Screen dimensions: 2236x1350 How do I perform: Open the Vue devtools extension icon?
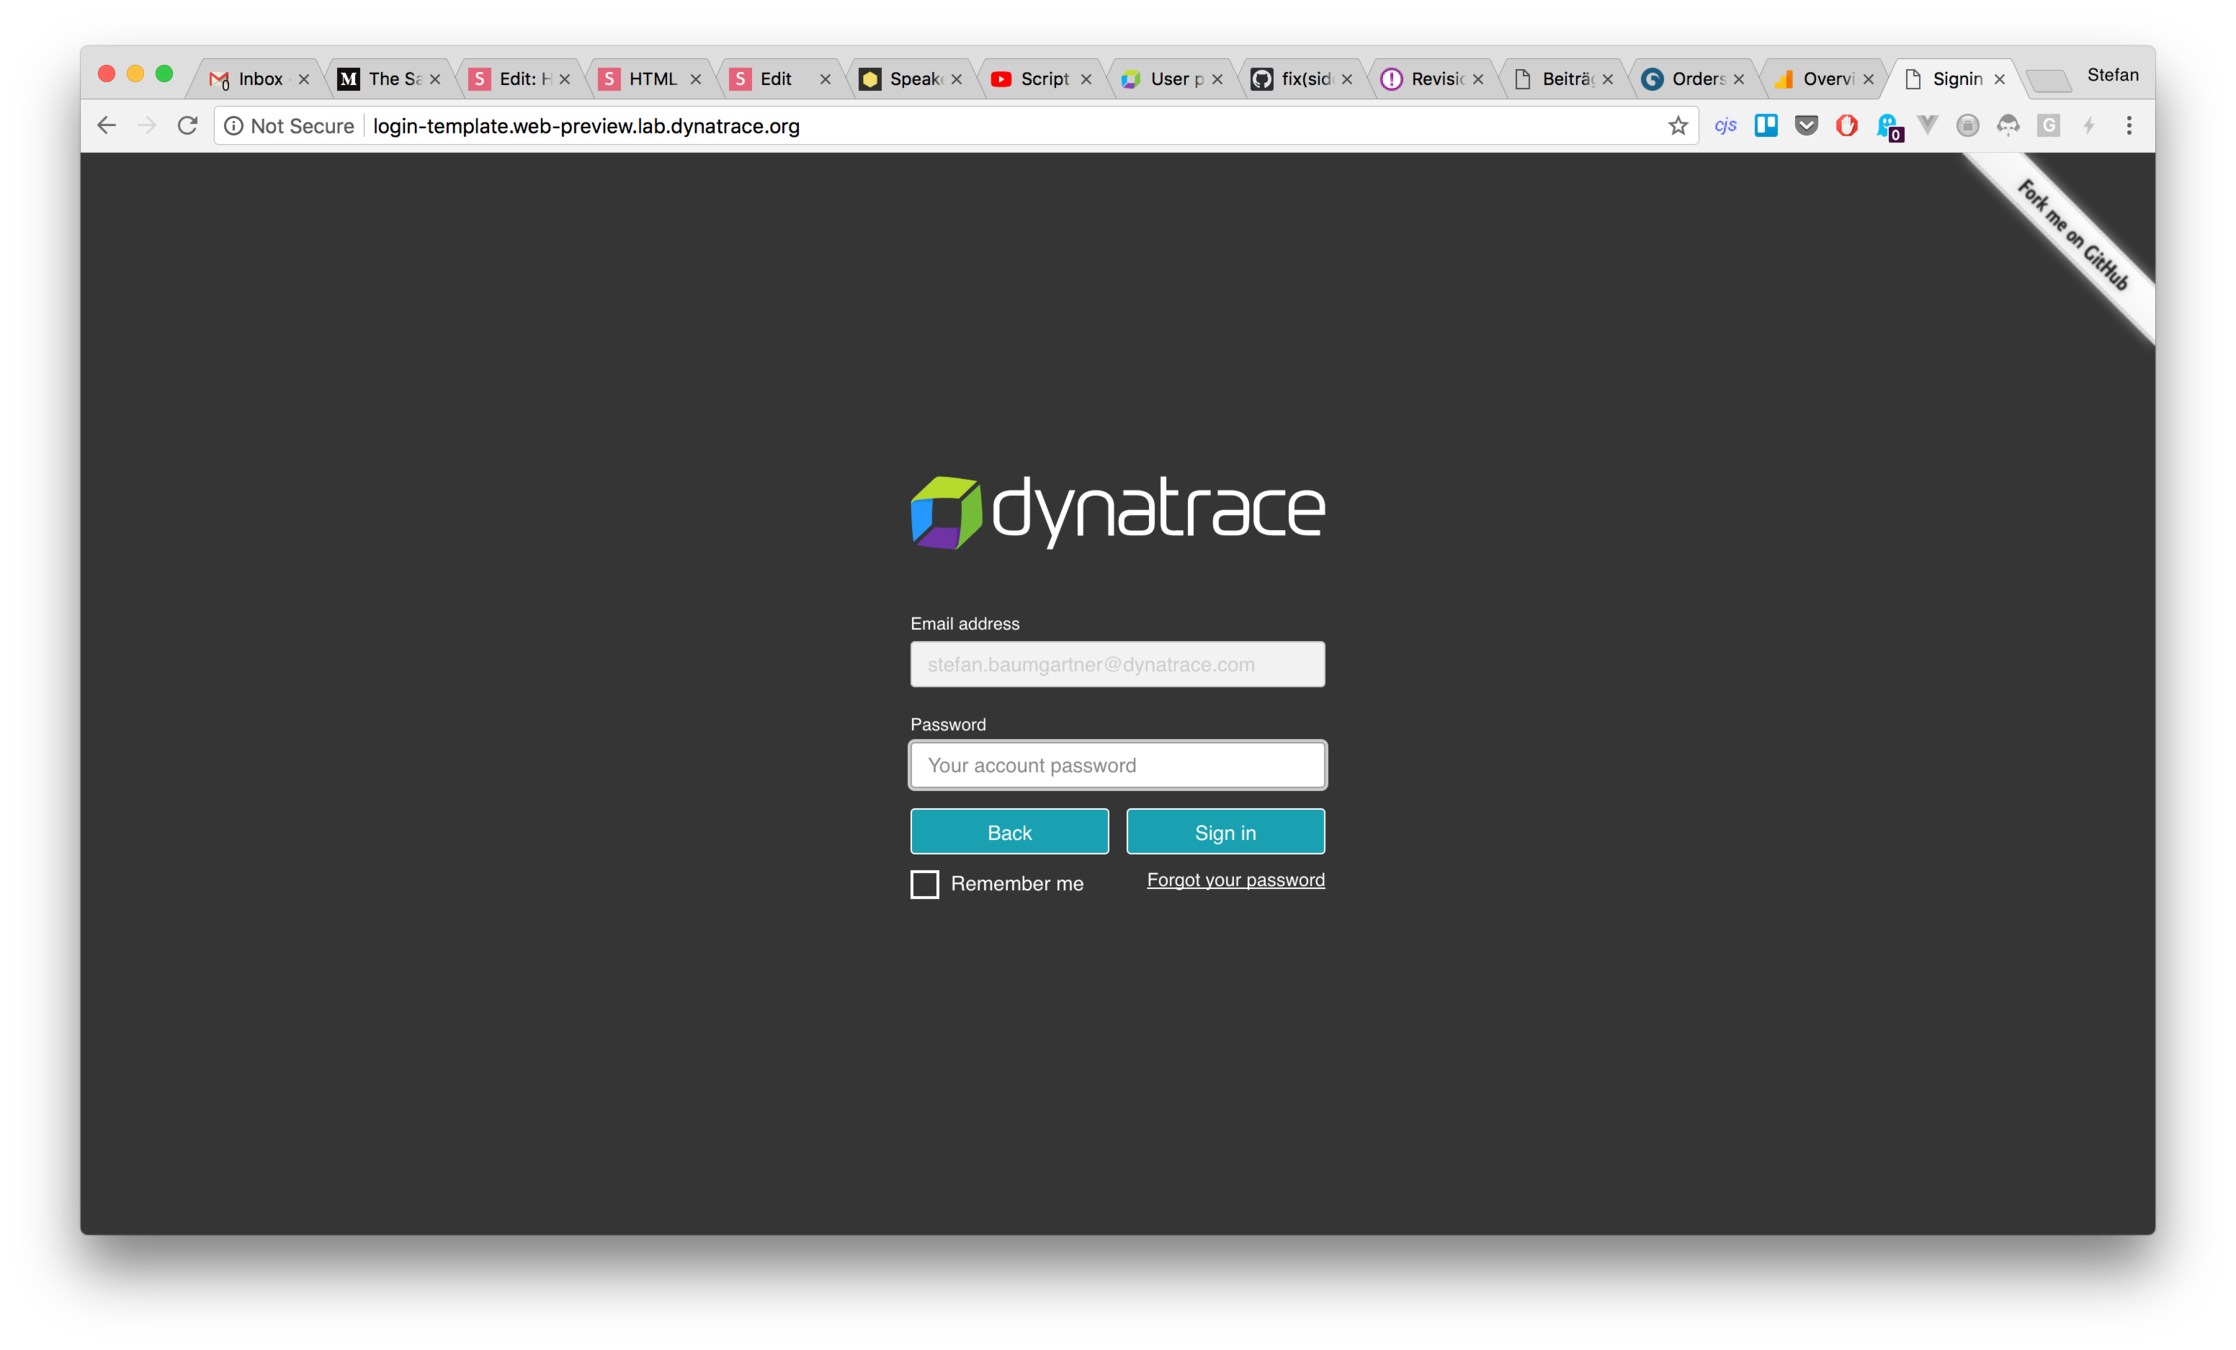pos(1927,125)
